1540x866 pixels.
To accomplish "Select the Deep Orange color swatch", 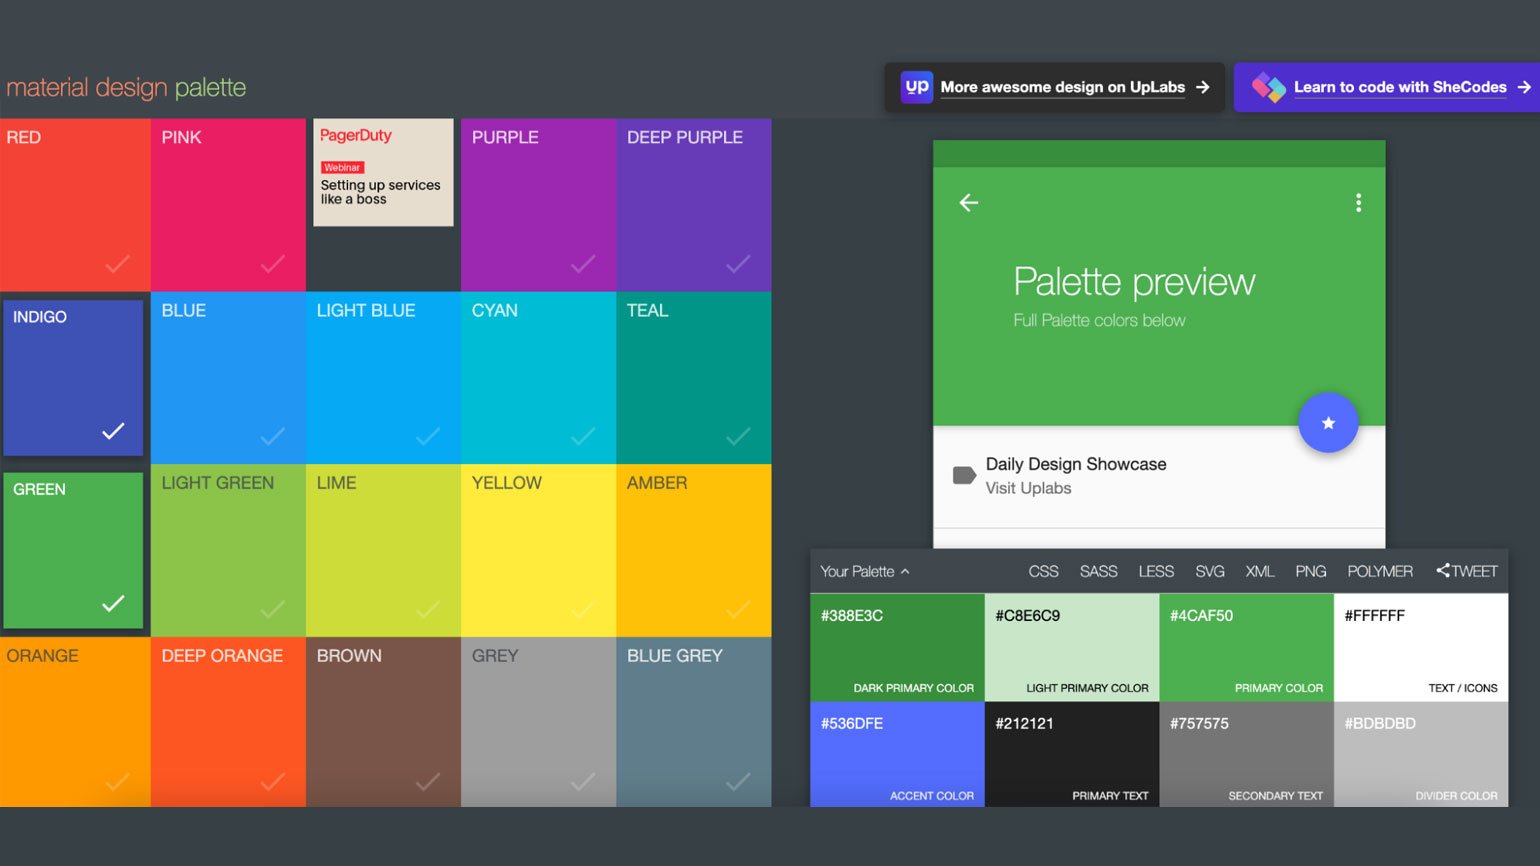I will click(x=228, y=722).
